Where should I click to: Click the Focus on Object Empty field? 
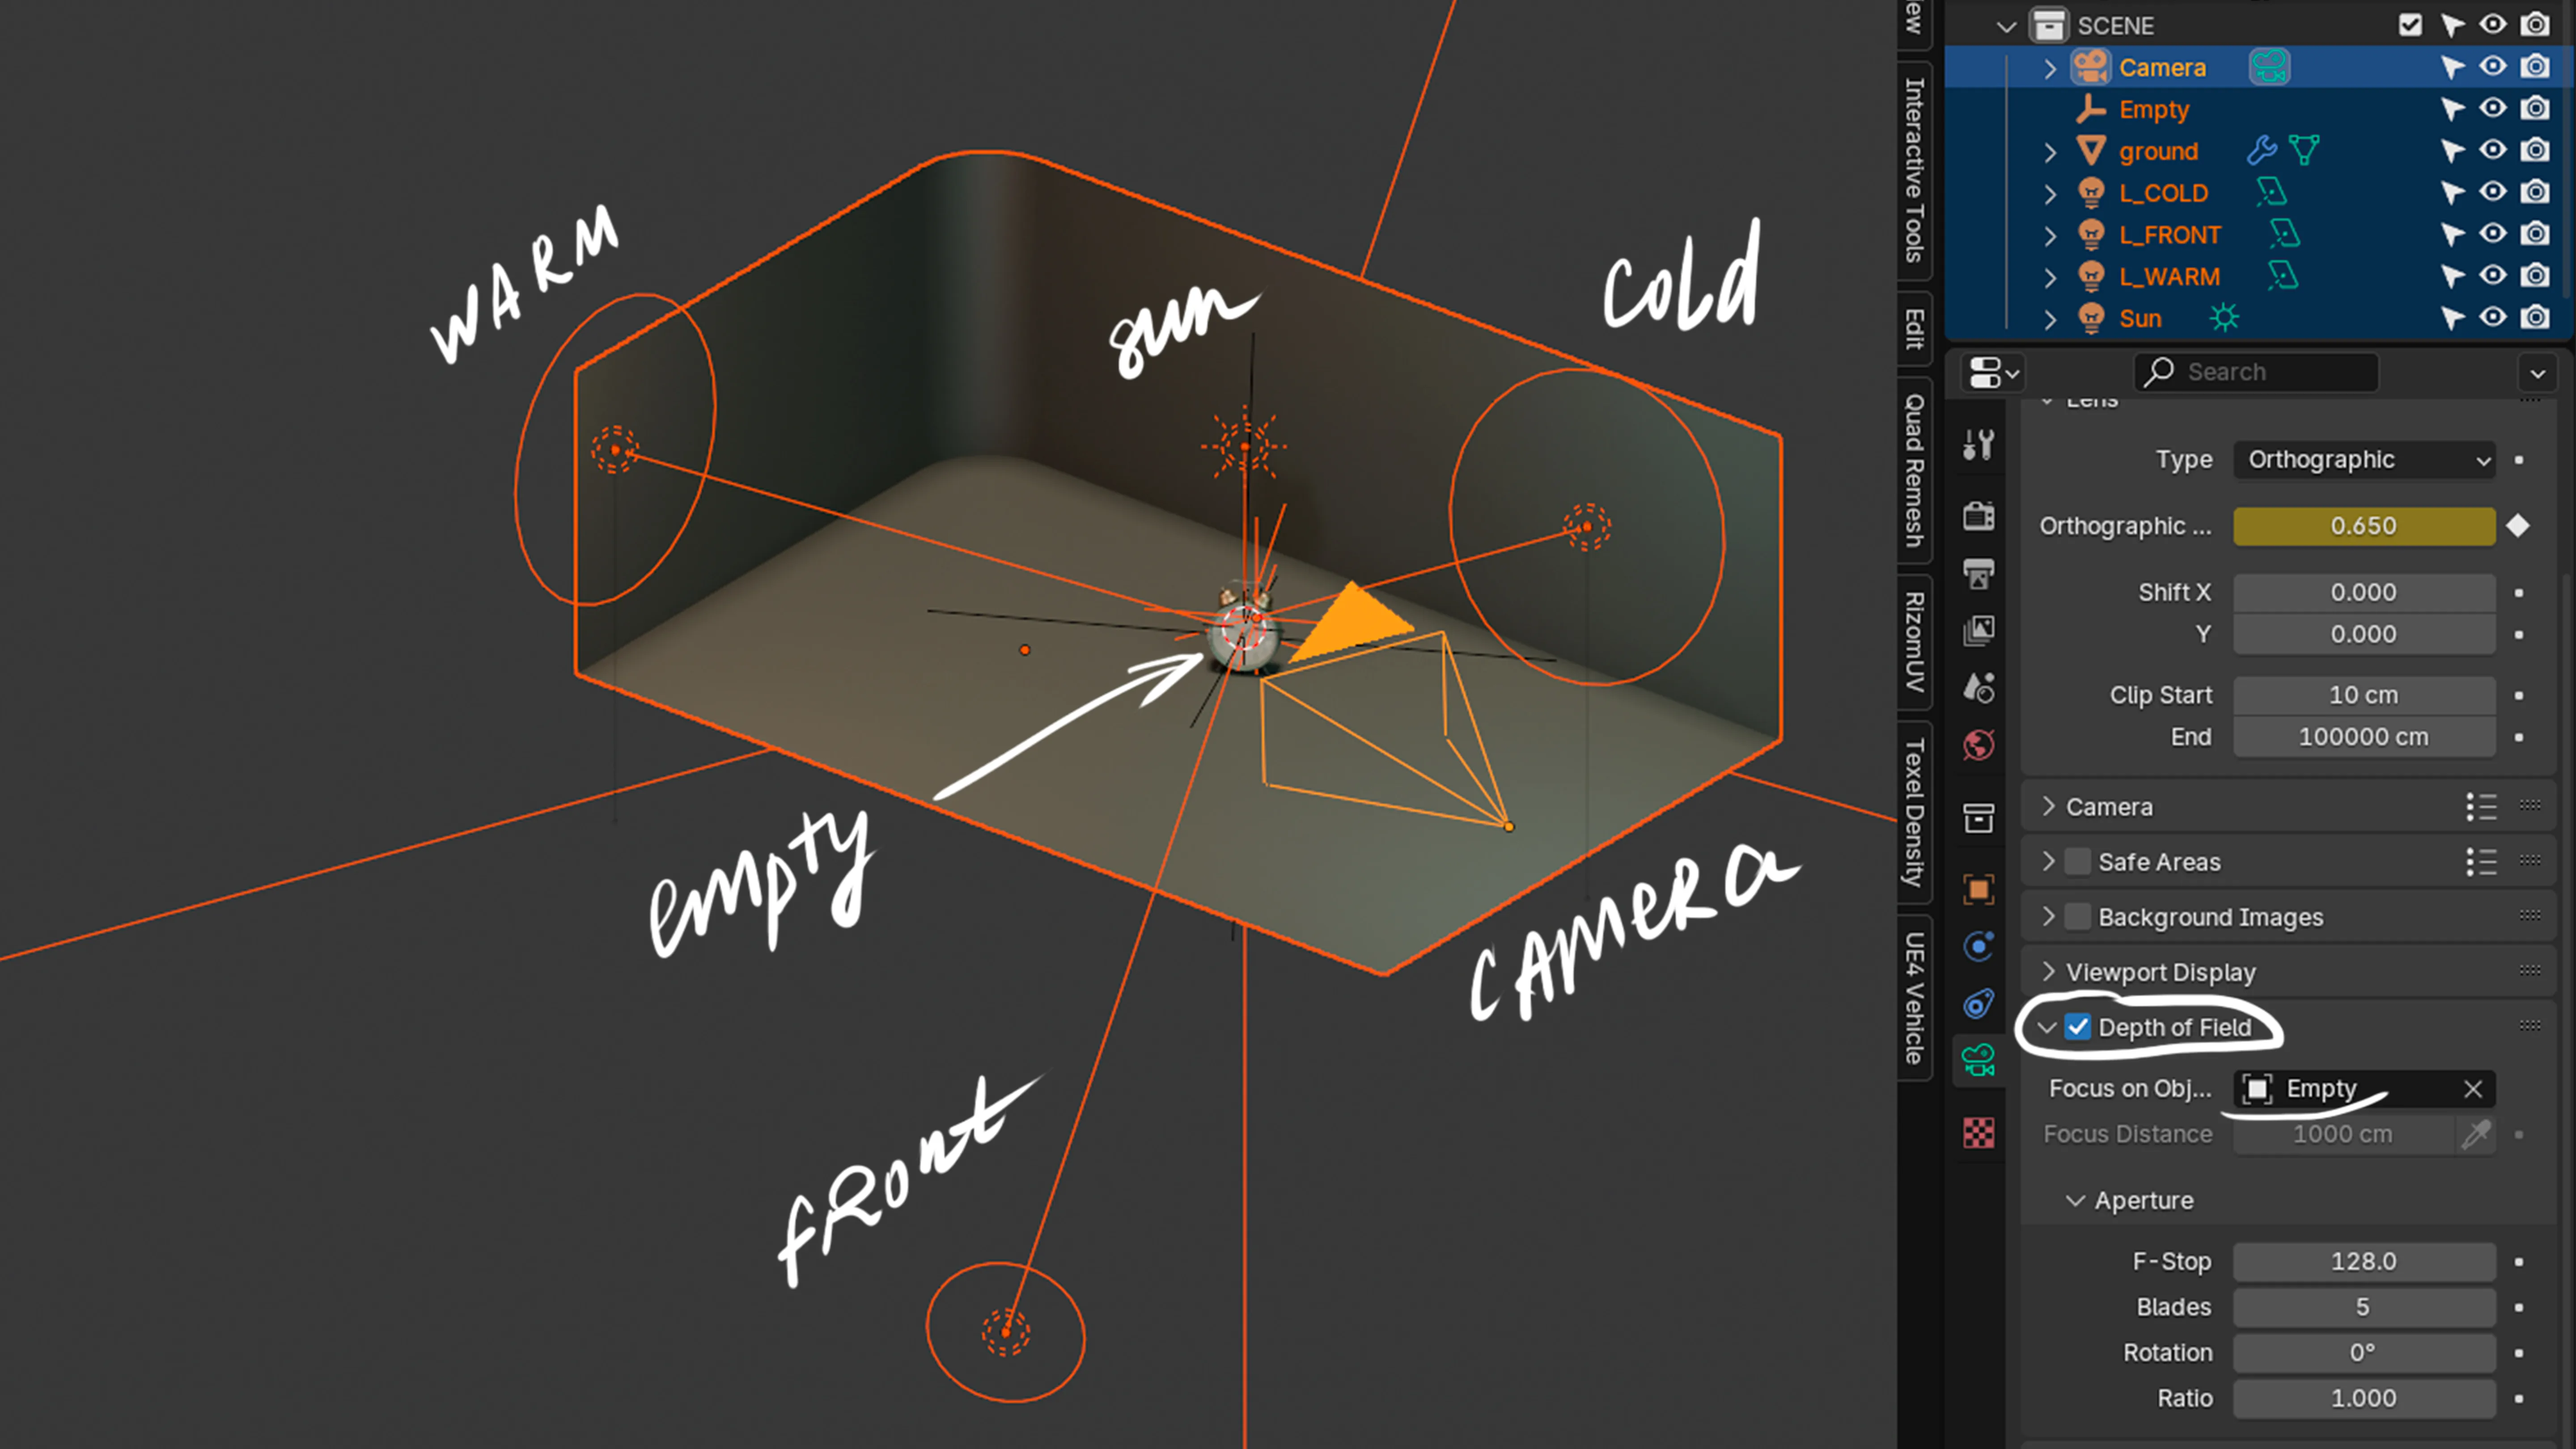(x=2364, y=1089)
